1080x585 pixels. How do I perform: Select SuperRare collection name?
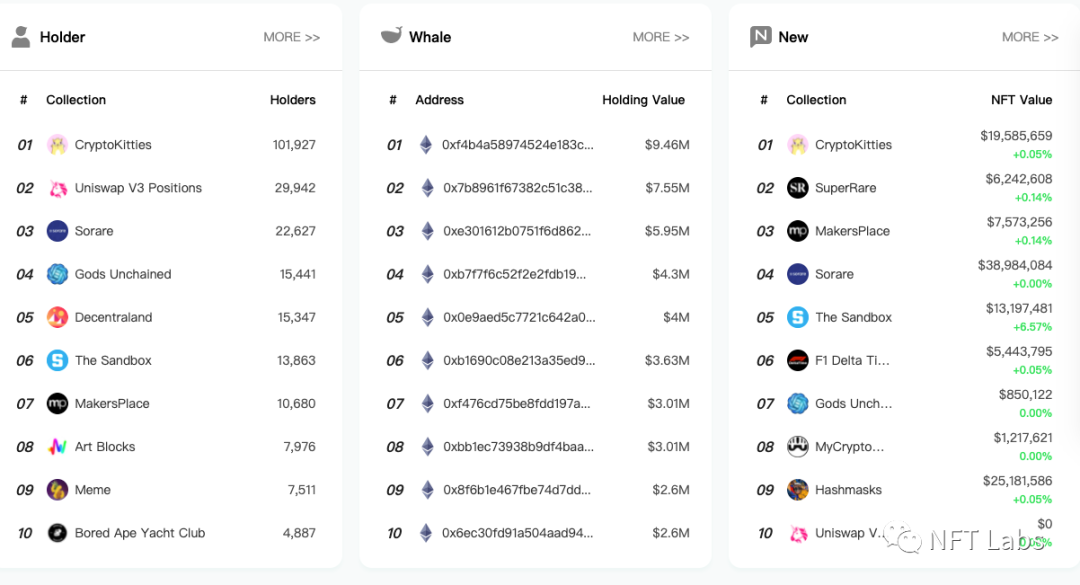pos(846,188)
